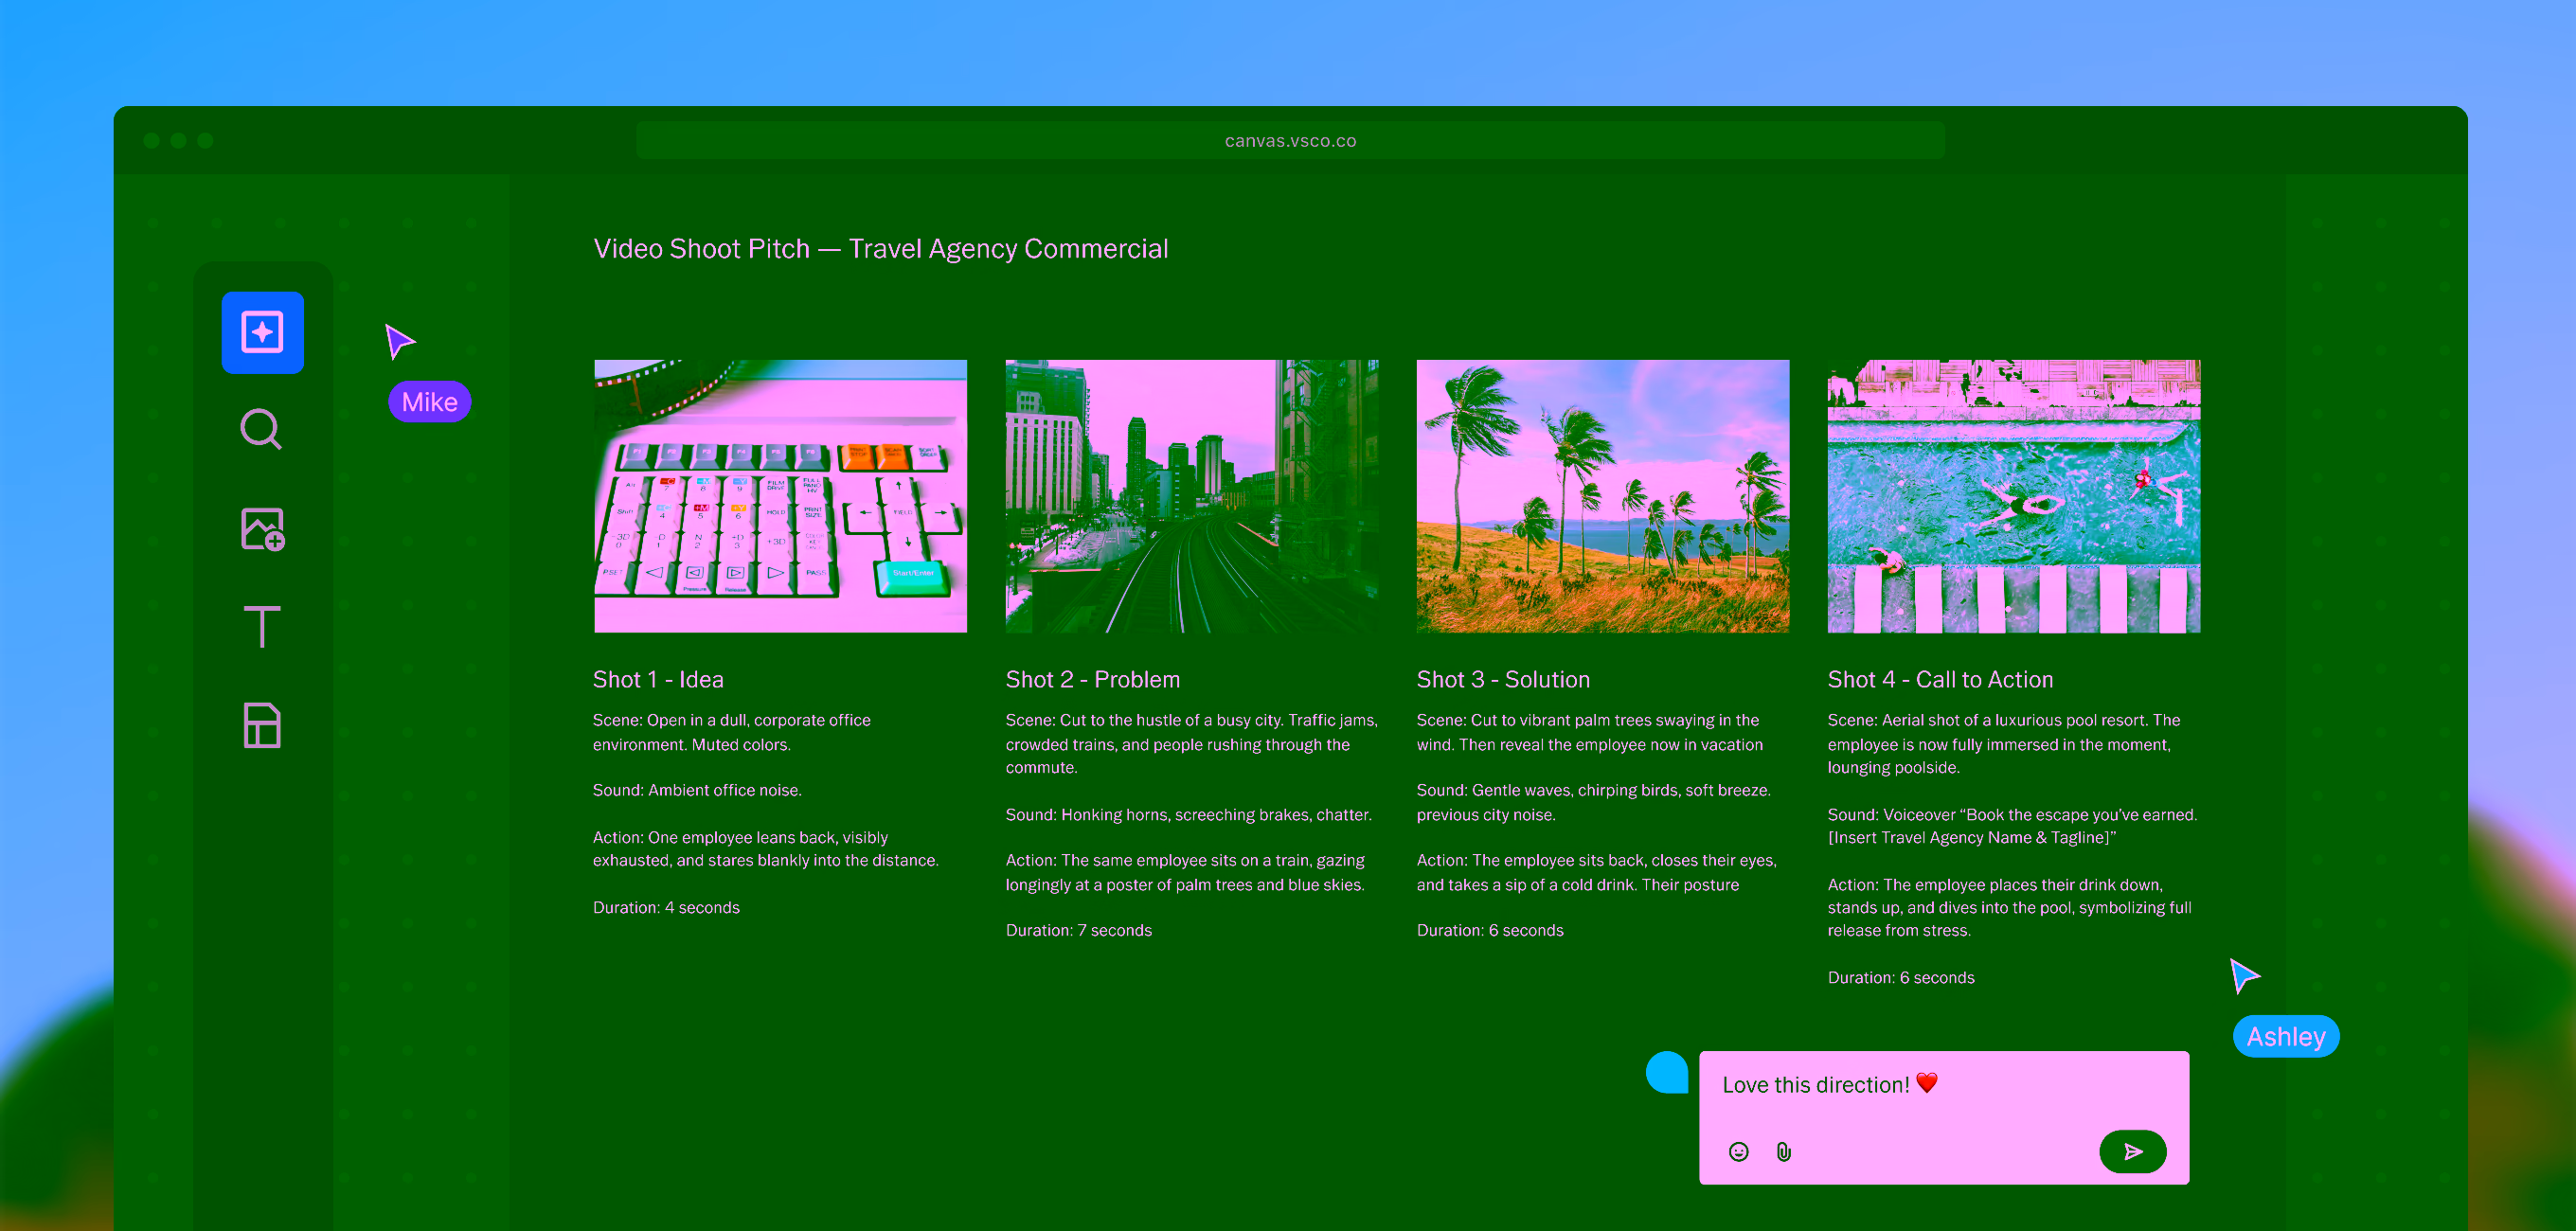Click the Mike collaborator label
Screen dimensions: 2576x1231
(430, 402)
